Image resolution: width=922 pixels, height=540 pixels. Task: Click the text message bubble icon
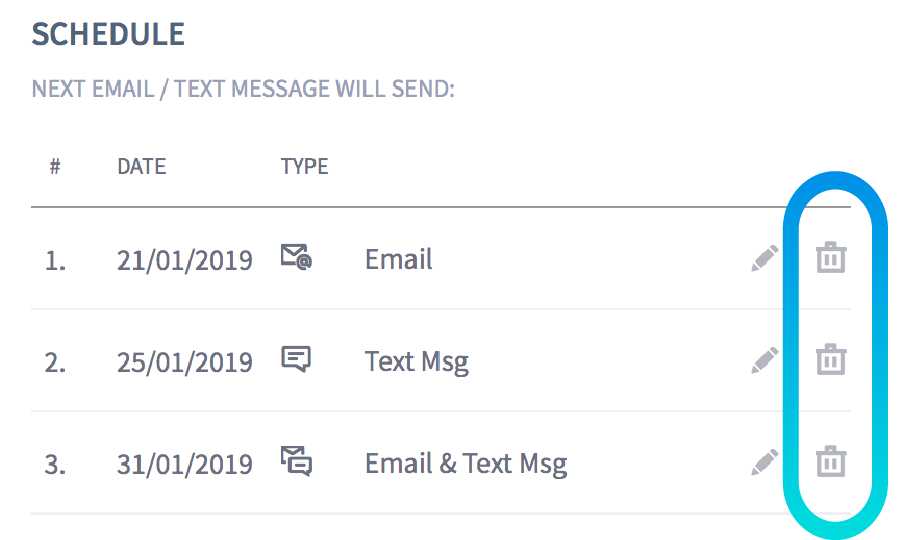[296, 360]
